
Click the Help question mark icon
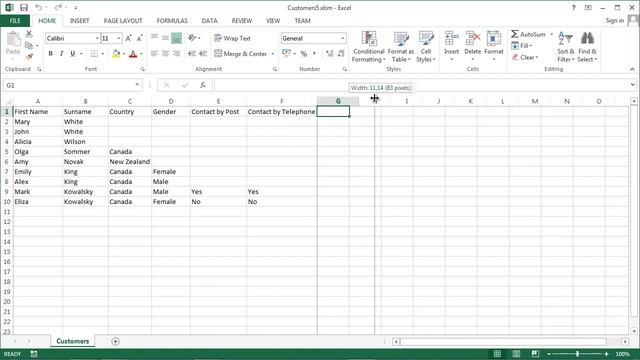573,8
